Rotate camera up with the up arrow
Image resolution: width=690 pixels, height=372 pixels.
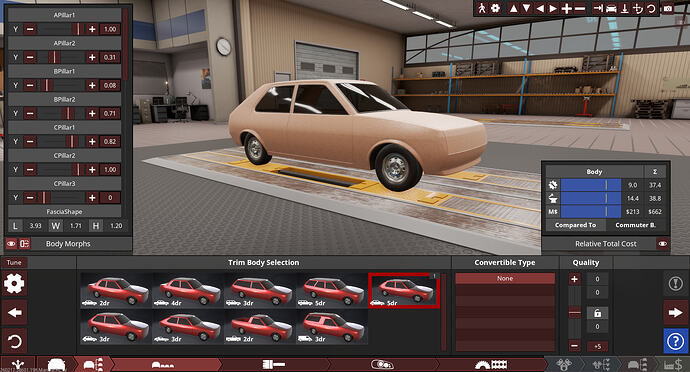click(513, 8)
